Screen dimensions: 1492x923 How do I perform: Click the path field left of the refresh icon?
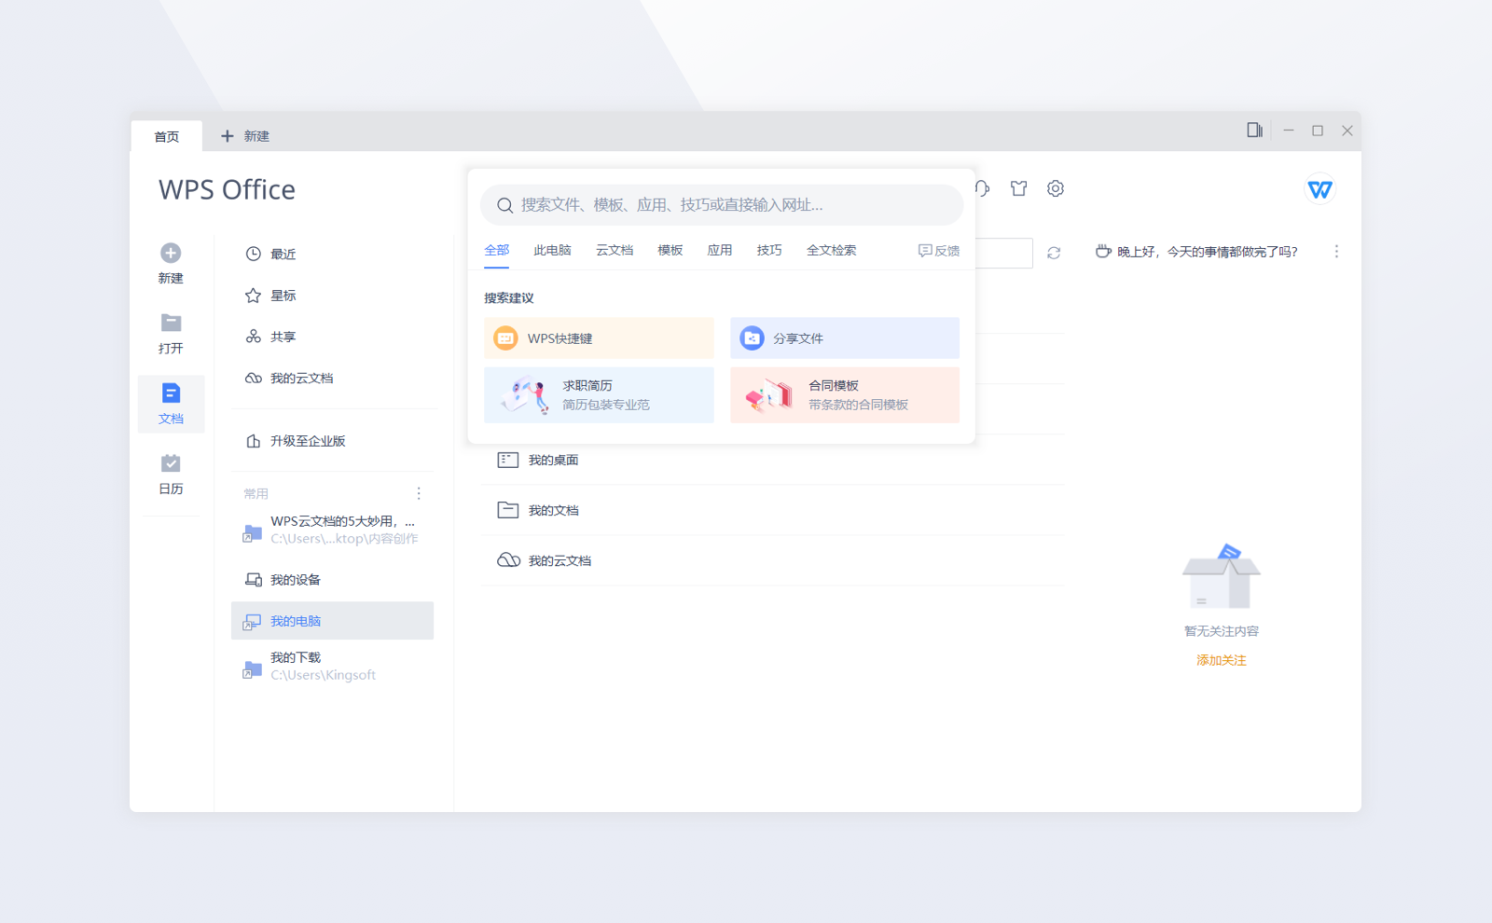tap(1004, 253)
